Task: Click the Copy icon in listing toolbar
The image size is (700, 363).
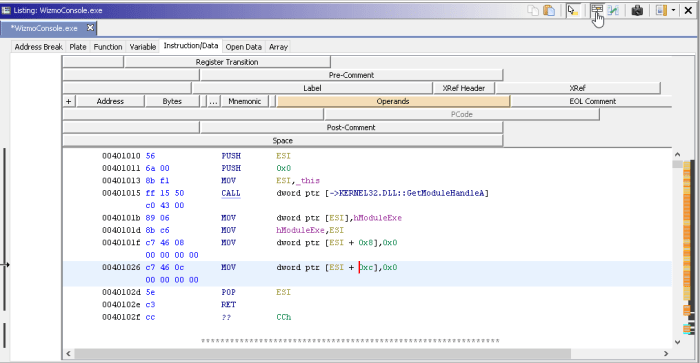Action: (x=533, y=10)
